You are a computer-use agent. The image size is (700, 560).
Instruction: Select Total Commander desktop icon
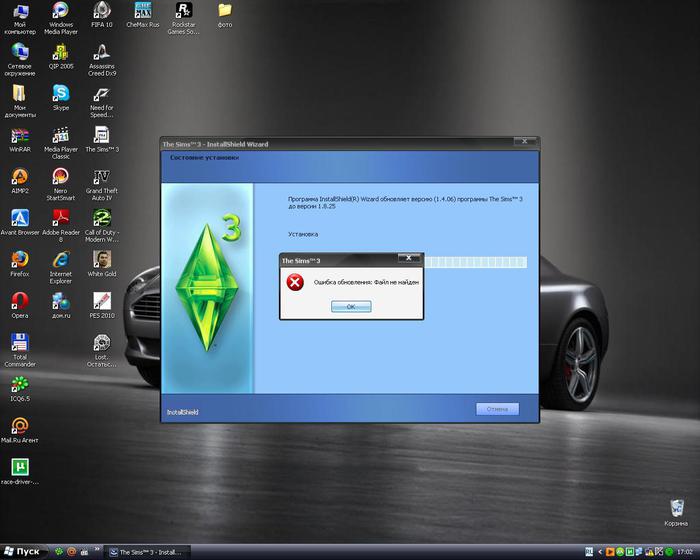click(x=20, y=351)
